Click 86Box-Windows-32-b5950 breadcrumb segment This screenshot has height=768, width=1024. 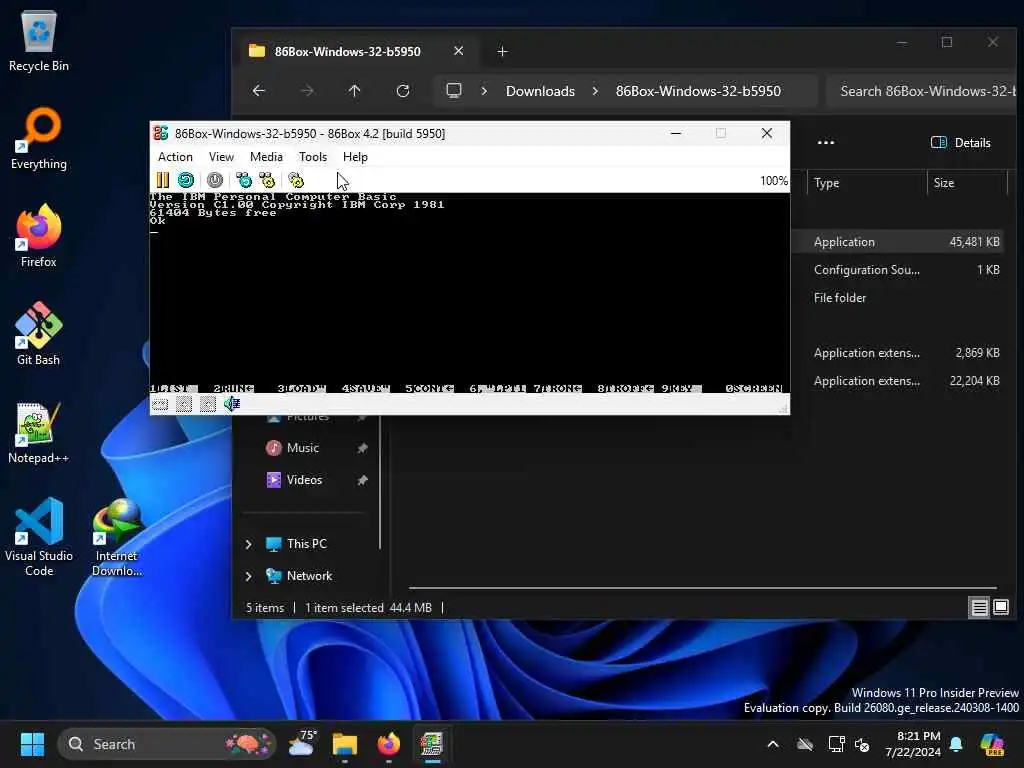pyautogui.click(x=697, y=91)
